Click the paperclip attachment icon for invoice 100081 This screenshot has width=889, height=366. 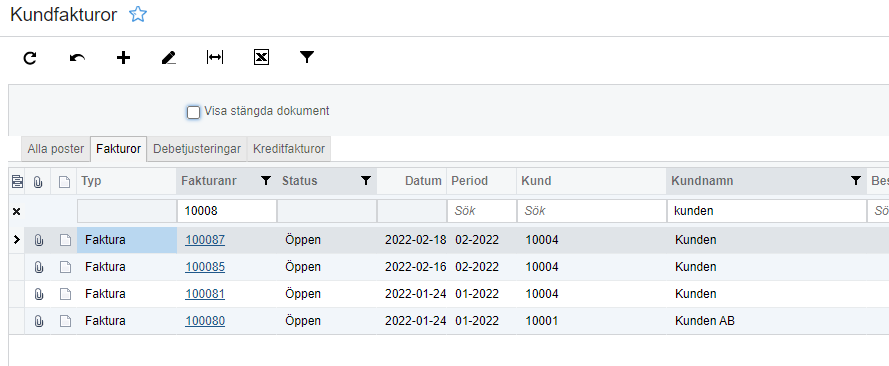point(38,294)
